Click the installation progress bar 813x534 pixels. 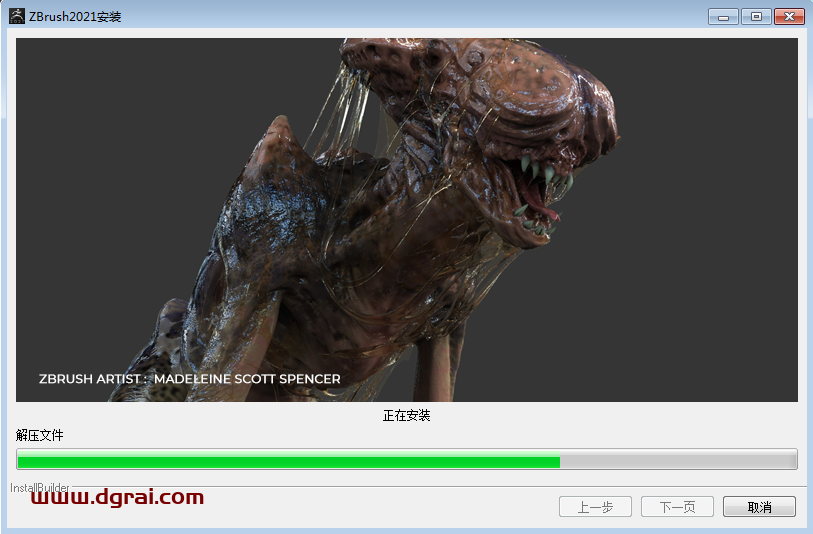tap(407, 459)
